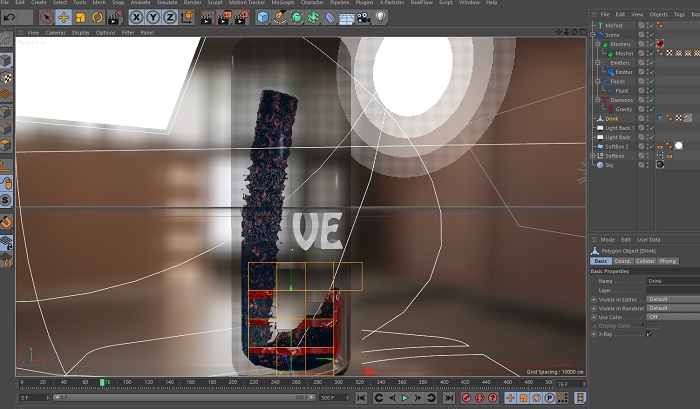Click the red Record Active Objects button
Viewport: 700px width, 409px height.
point(467,397)
